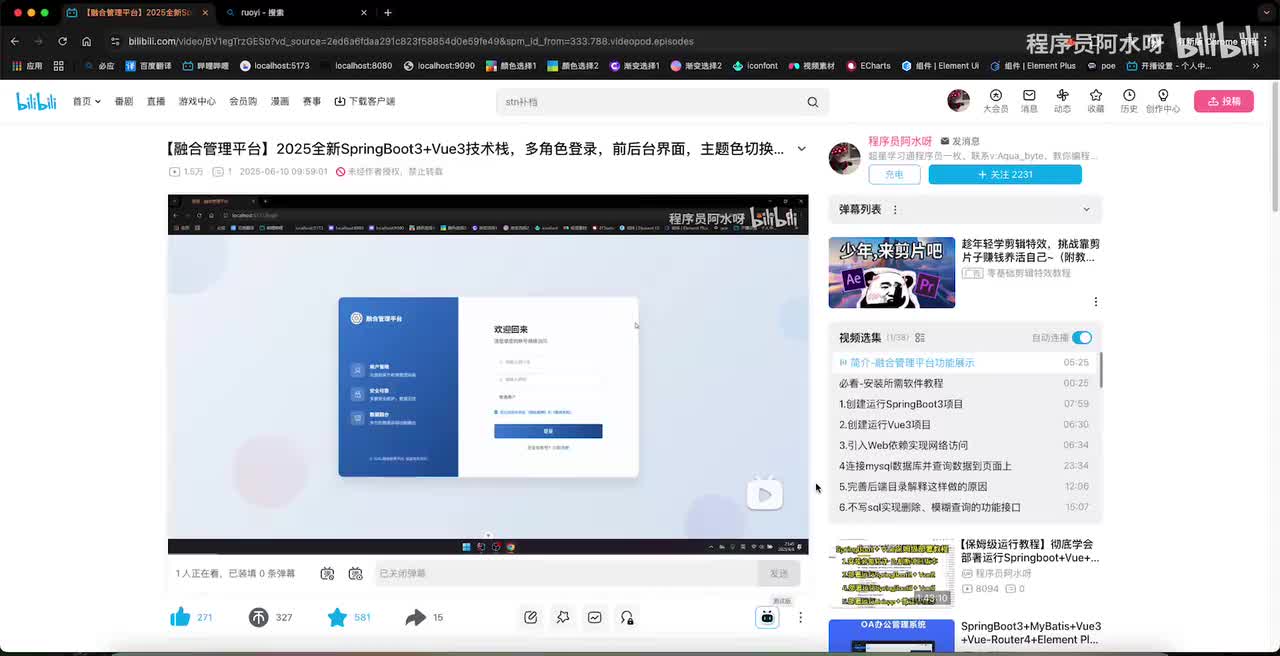Open the 少年,来剪片吧 ad thumbnail
1280x656 pixels.
[891, 272]
